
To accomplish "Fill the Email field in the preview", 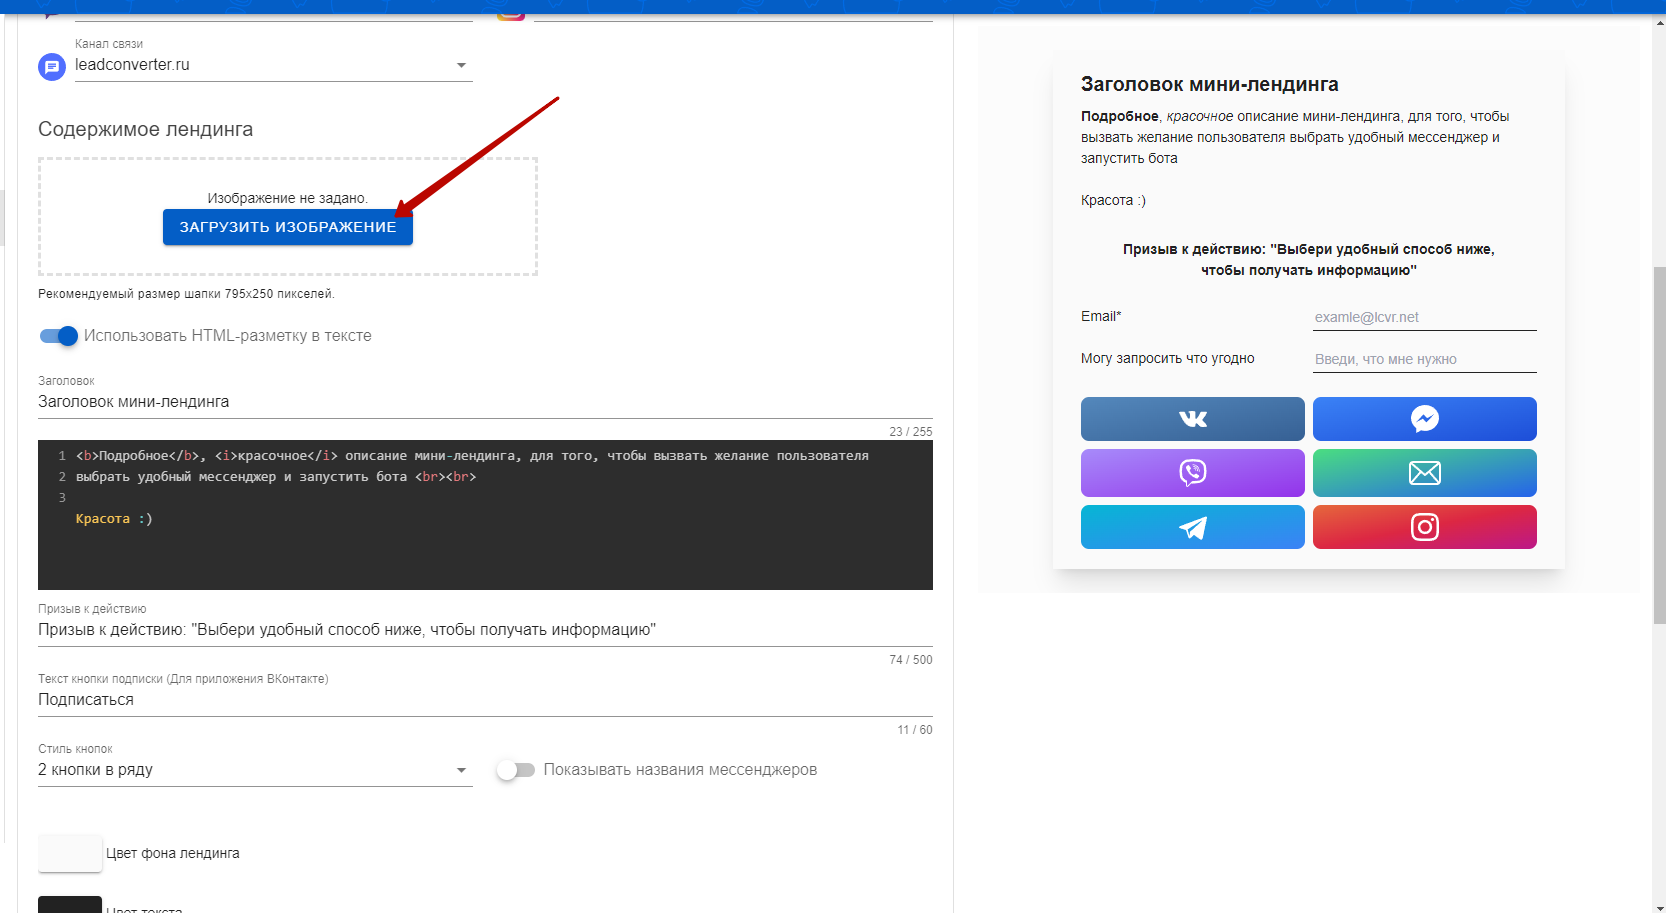I will (x=1424, y=317).
